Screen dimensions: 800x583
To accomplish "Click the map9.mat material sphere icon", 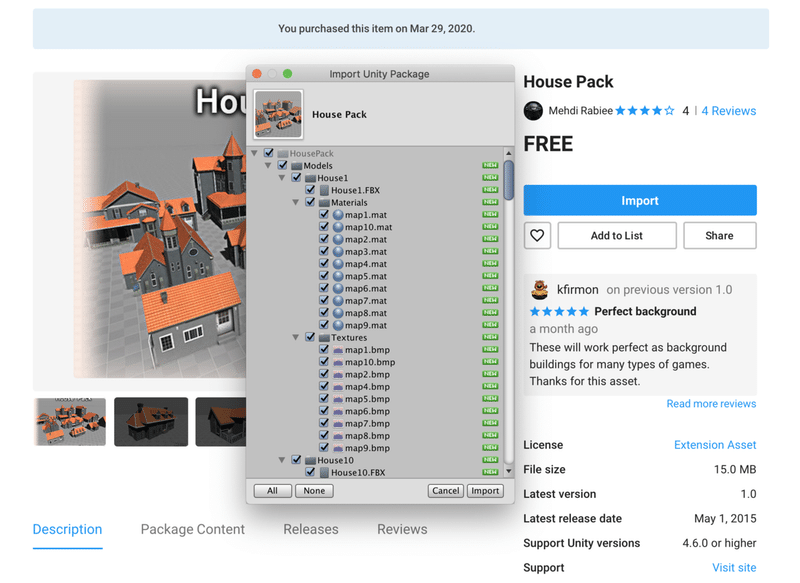I will [338, 325].
